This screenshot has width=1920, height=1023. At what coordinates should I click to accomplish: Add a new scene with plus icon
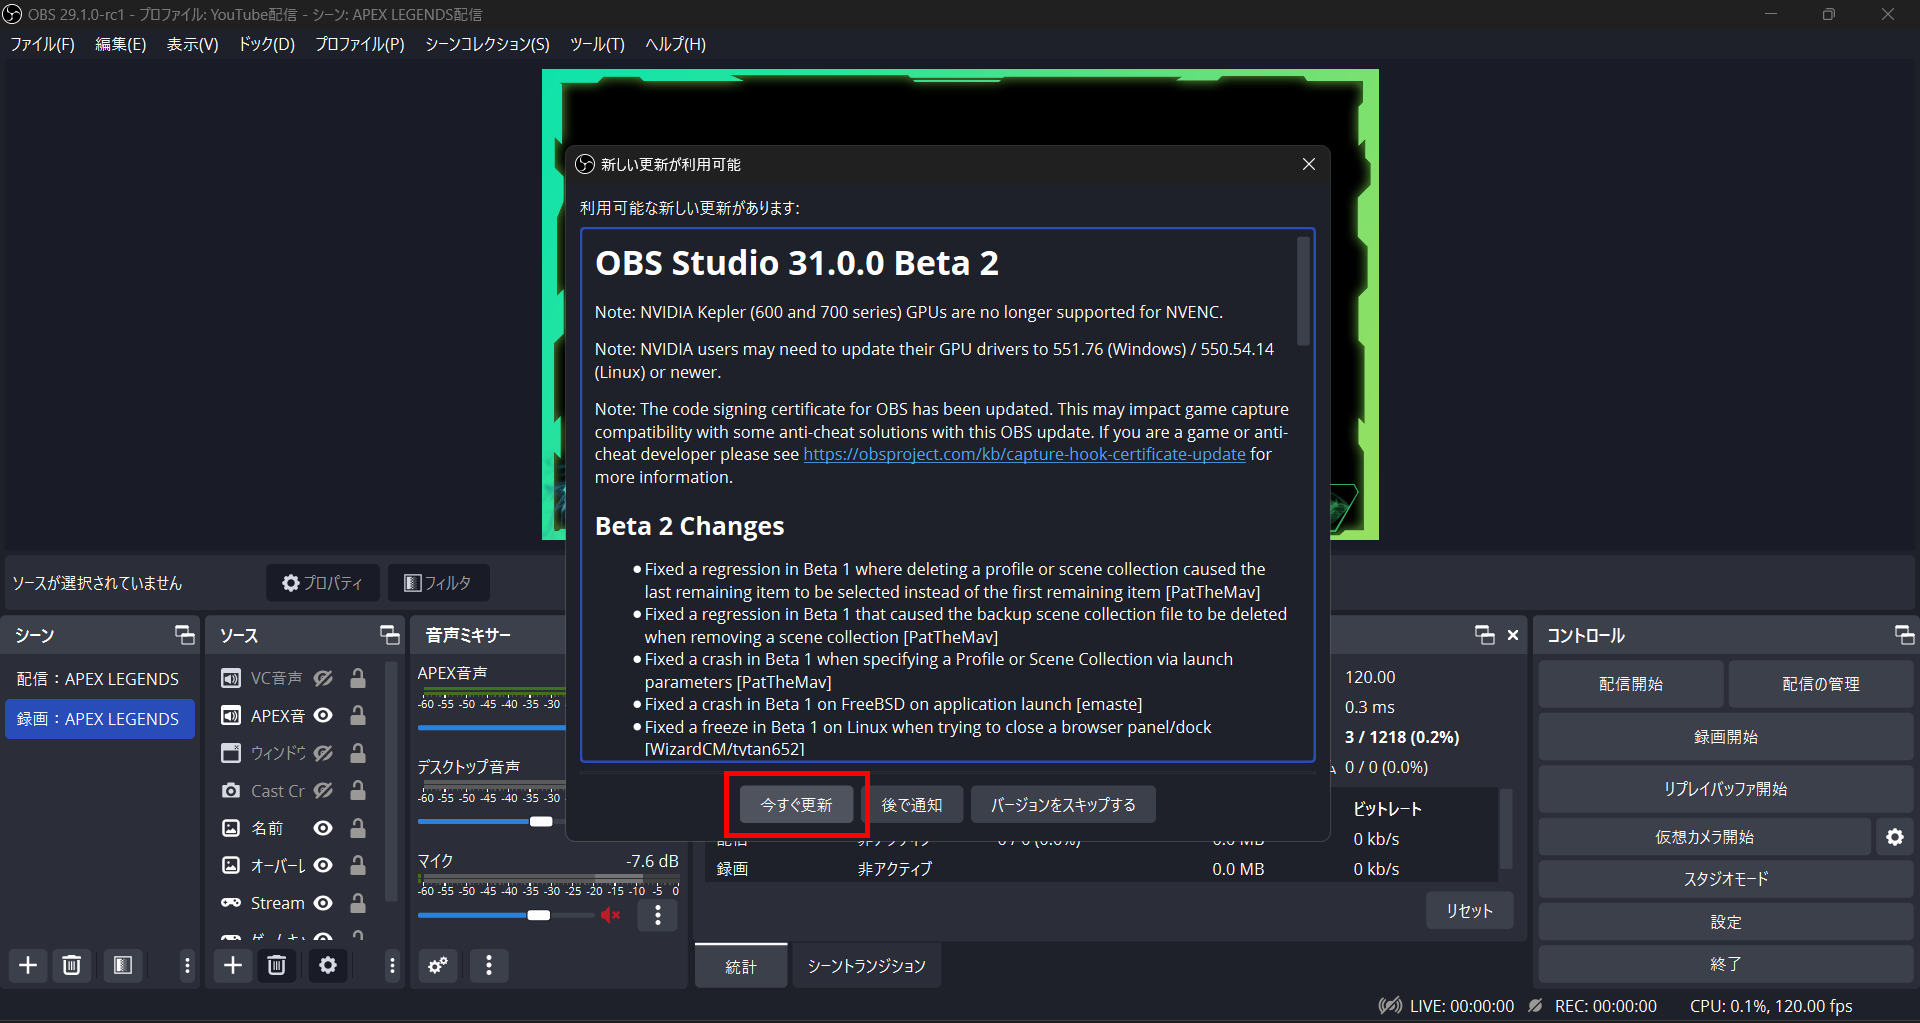click(28, 965)
